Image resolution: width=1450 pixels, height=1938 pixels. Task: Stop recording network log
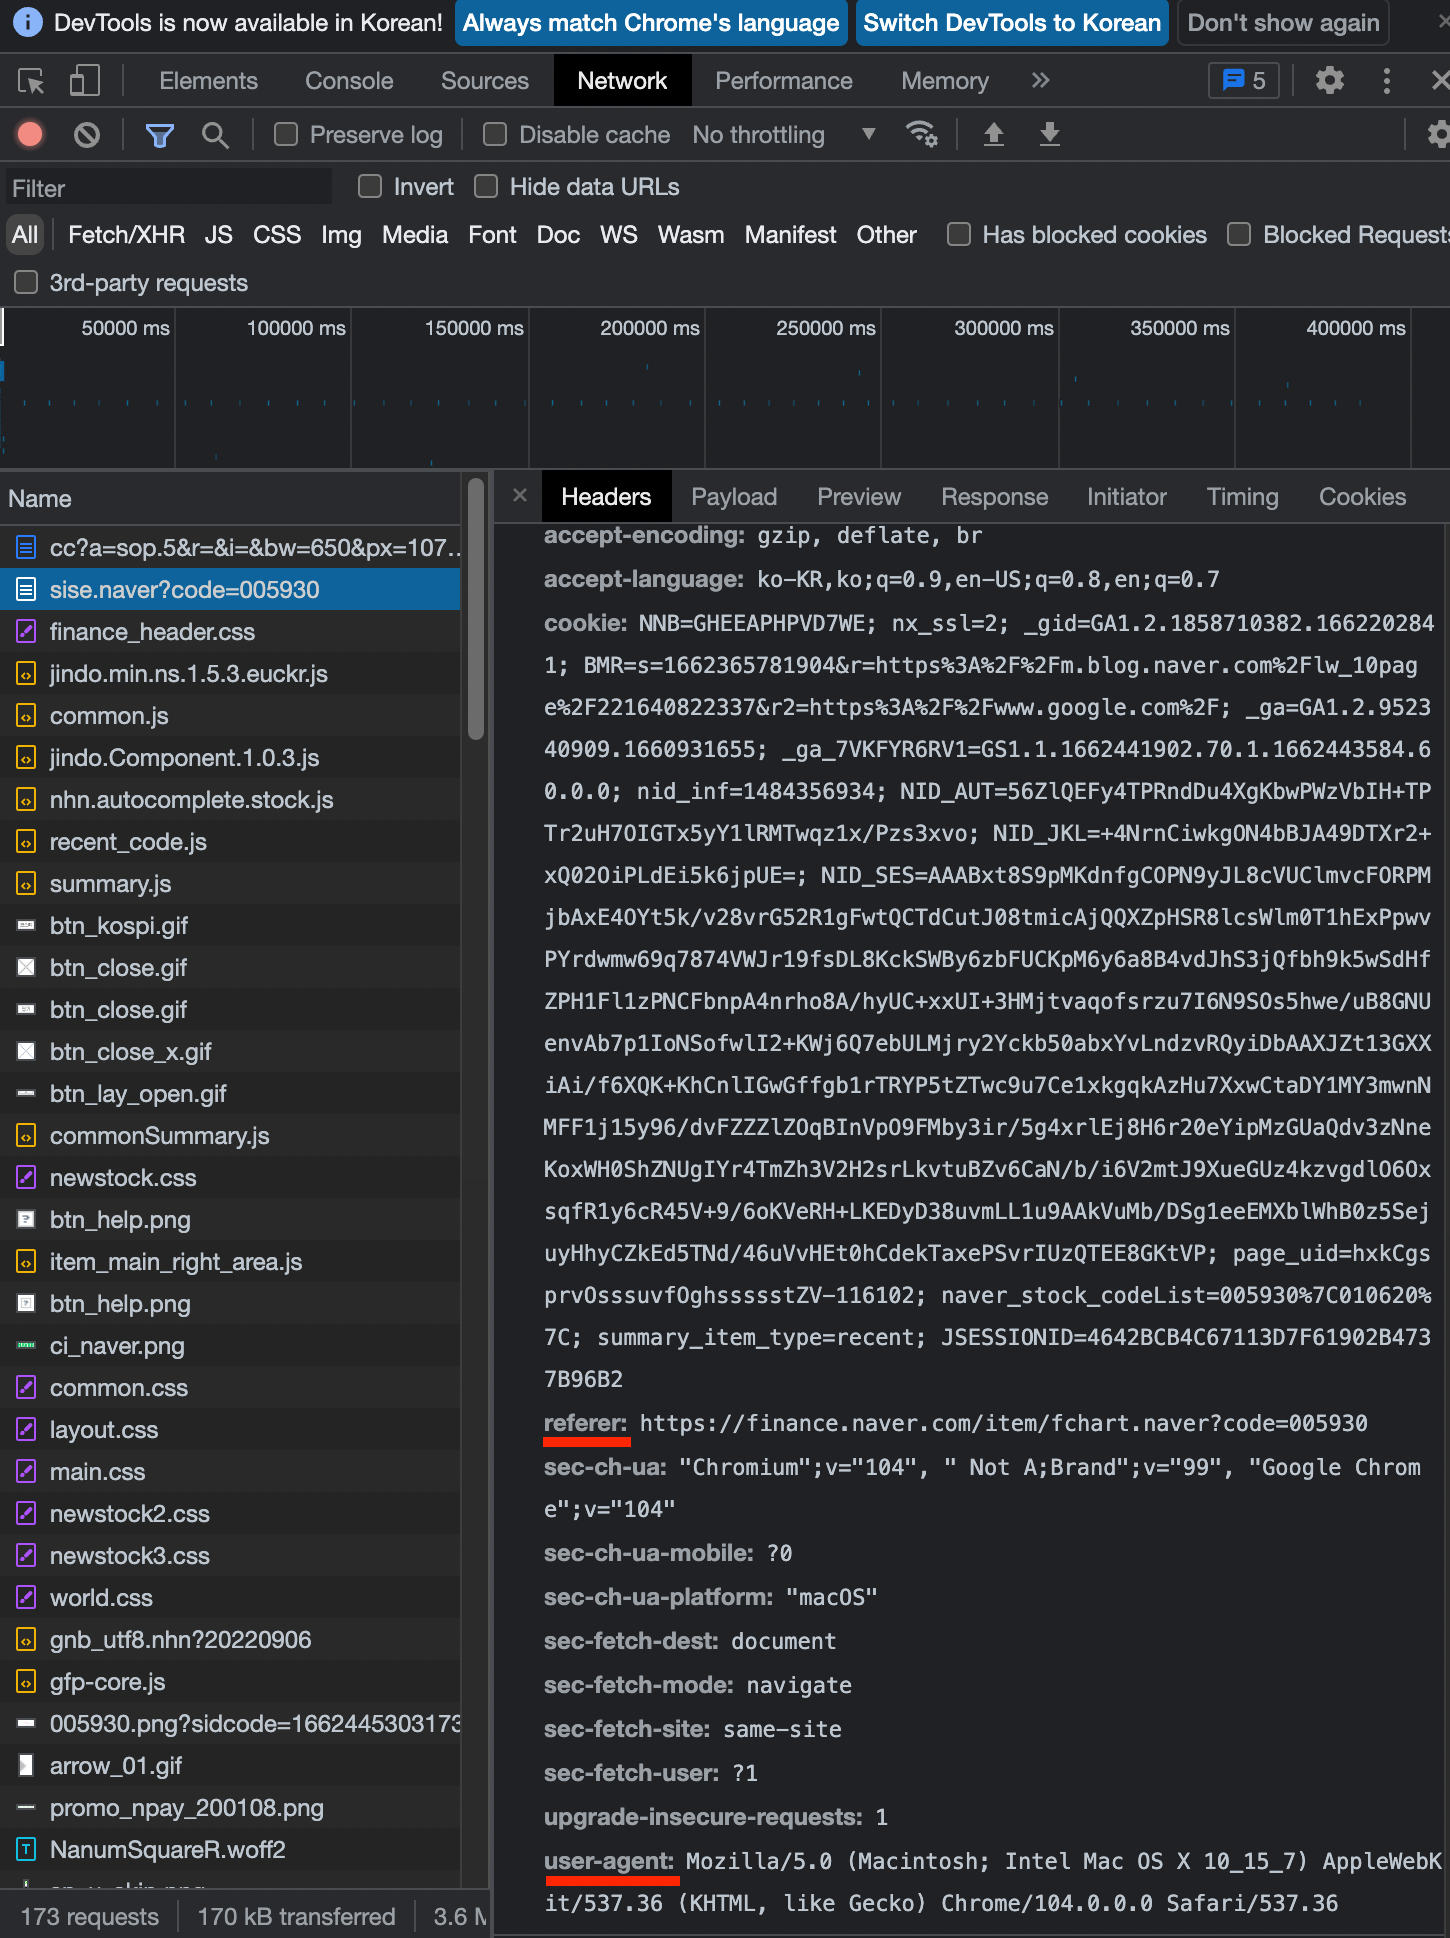(x=30, y=134)
